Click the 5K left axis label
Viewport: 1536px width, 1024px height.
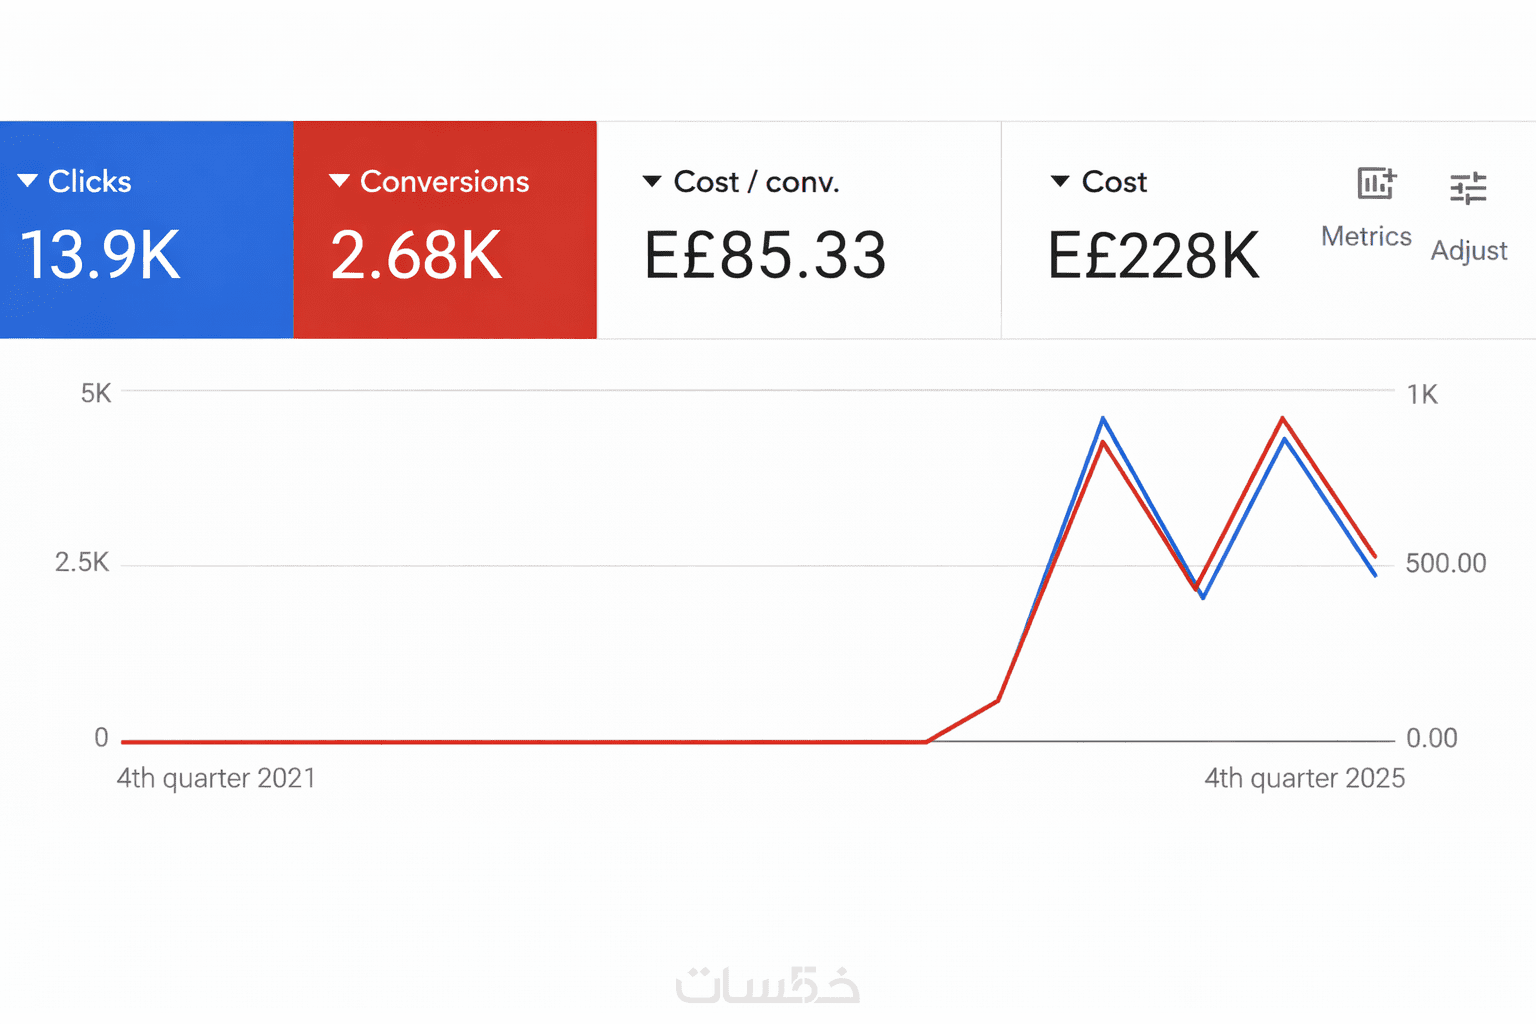pos(96,393)
